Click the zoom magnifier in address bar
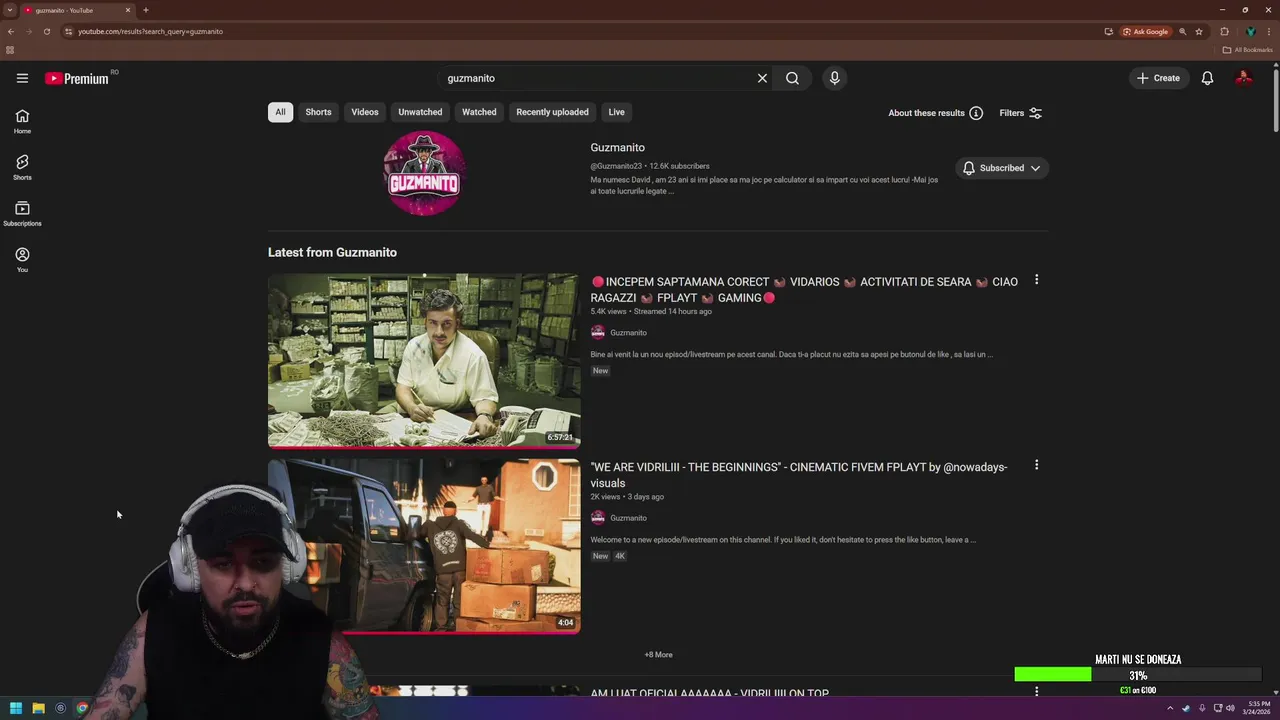The width and height of the screenshot is (1280, 720). (x=1182, y=31)
